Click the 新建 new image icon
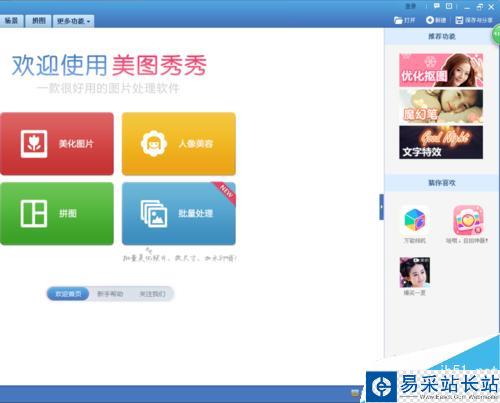 click(x=430, y=20)
